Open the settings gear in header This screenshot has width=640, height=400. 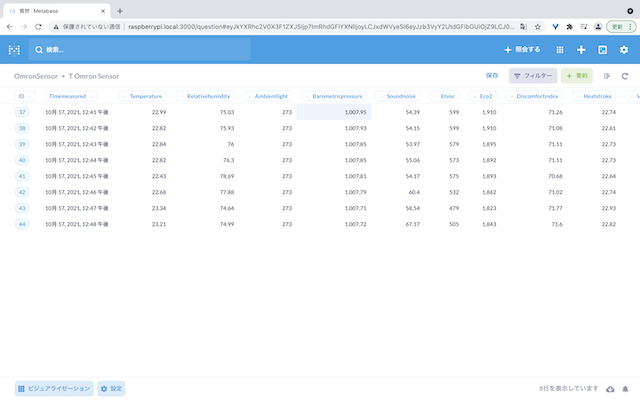tap(624, 50)
